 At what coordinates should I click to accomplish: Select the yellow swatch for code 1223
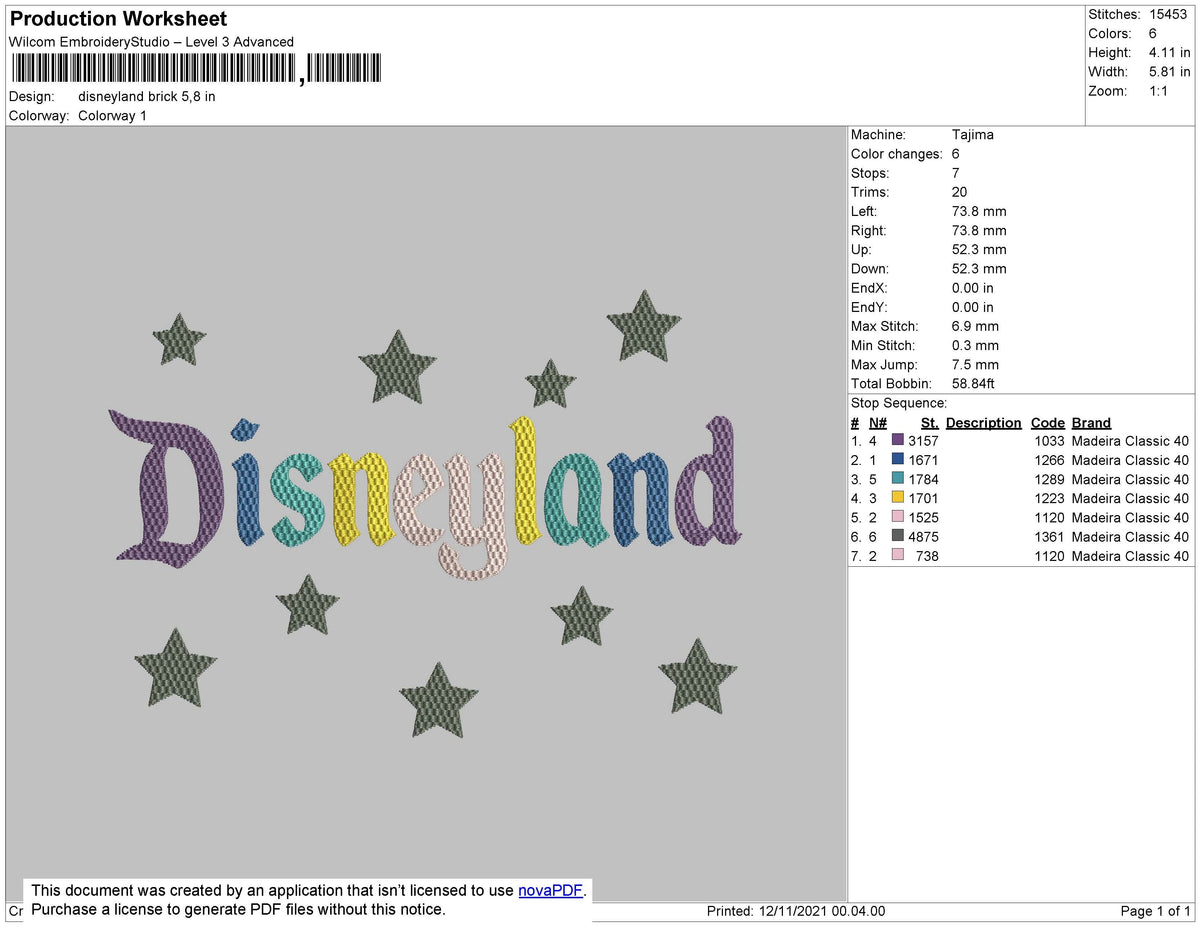[x=898, y=498]
